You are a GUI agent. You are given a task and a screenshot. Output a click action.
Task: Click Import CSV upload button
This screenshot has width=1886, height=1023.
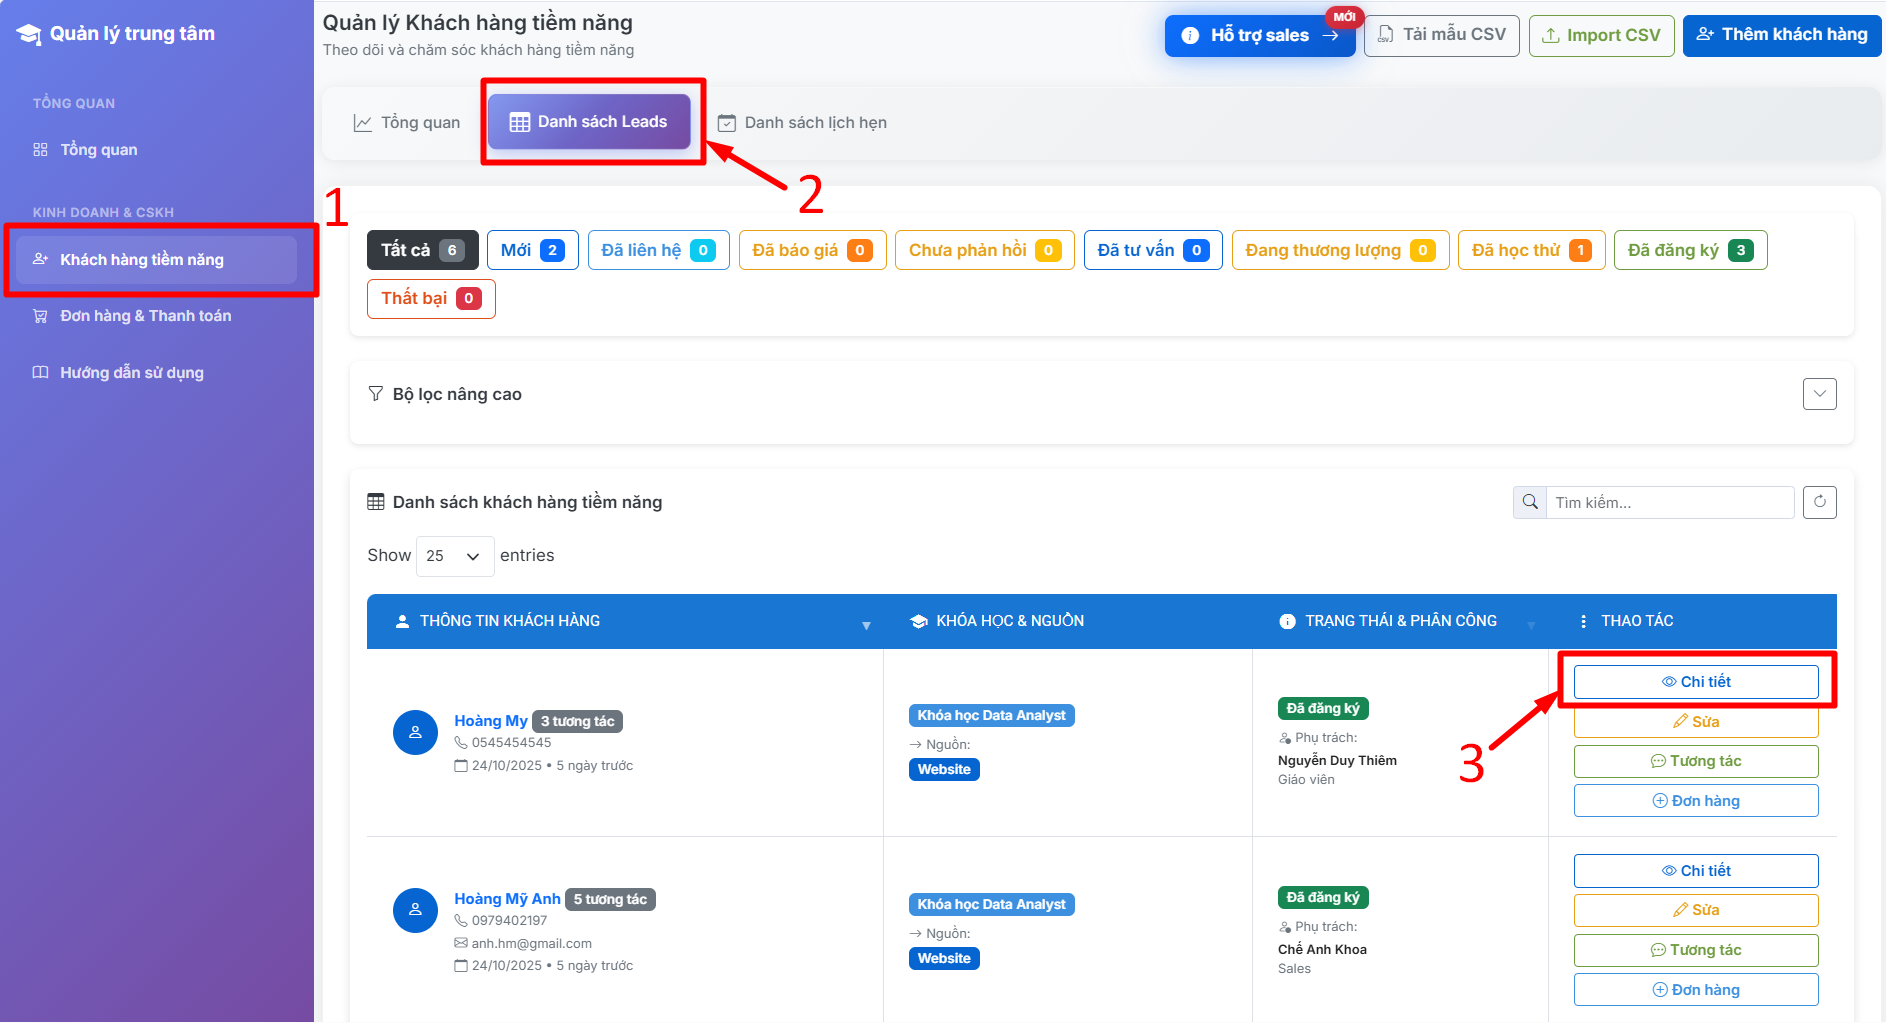tap(1601, 35)
